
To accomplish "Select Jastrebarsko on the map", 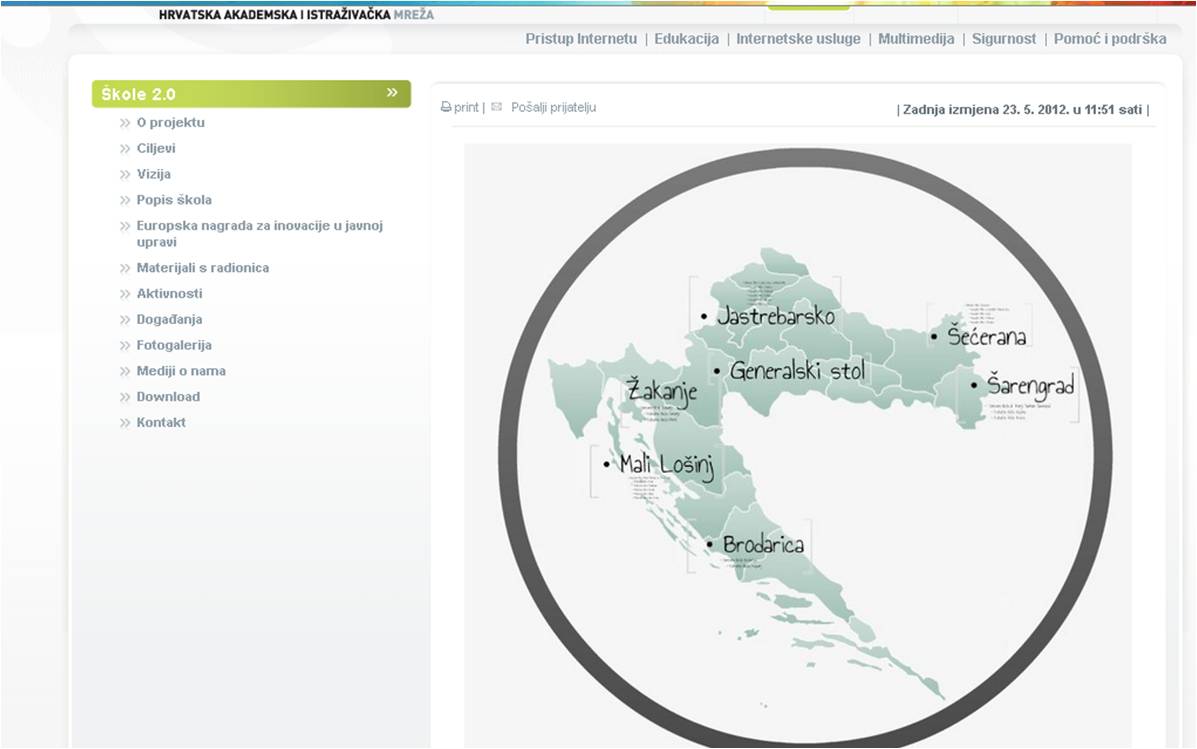I will [x=776, y=316].
